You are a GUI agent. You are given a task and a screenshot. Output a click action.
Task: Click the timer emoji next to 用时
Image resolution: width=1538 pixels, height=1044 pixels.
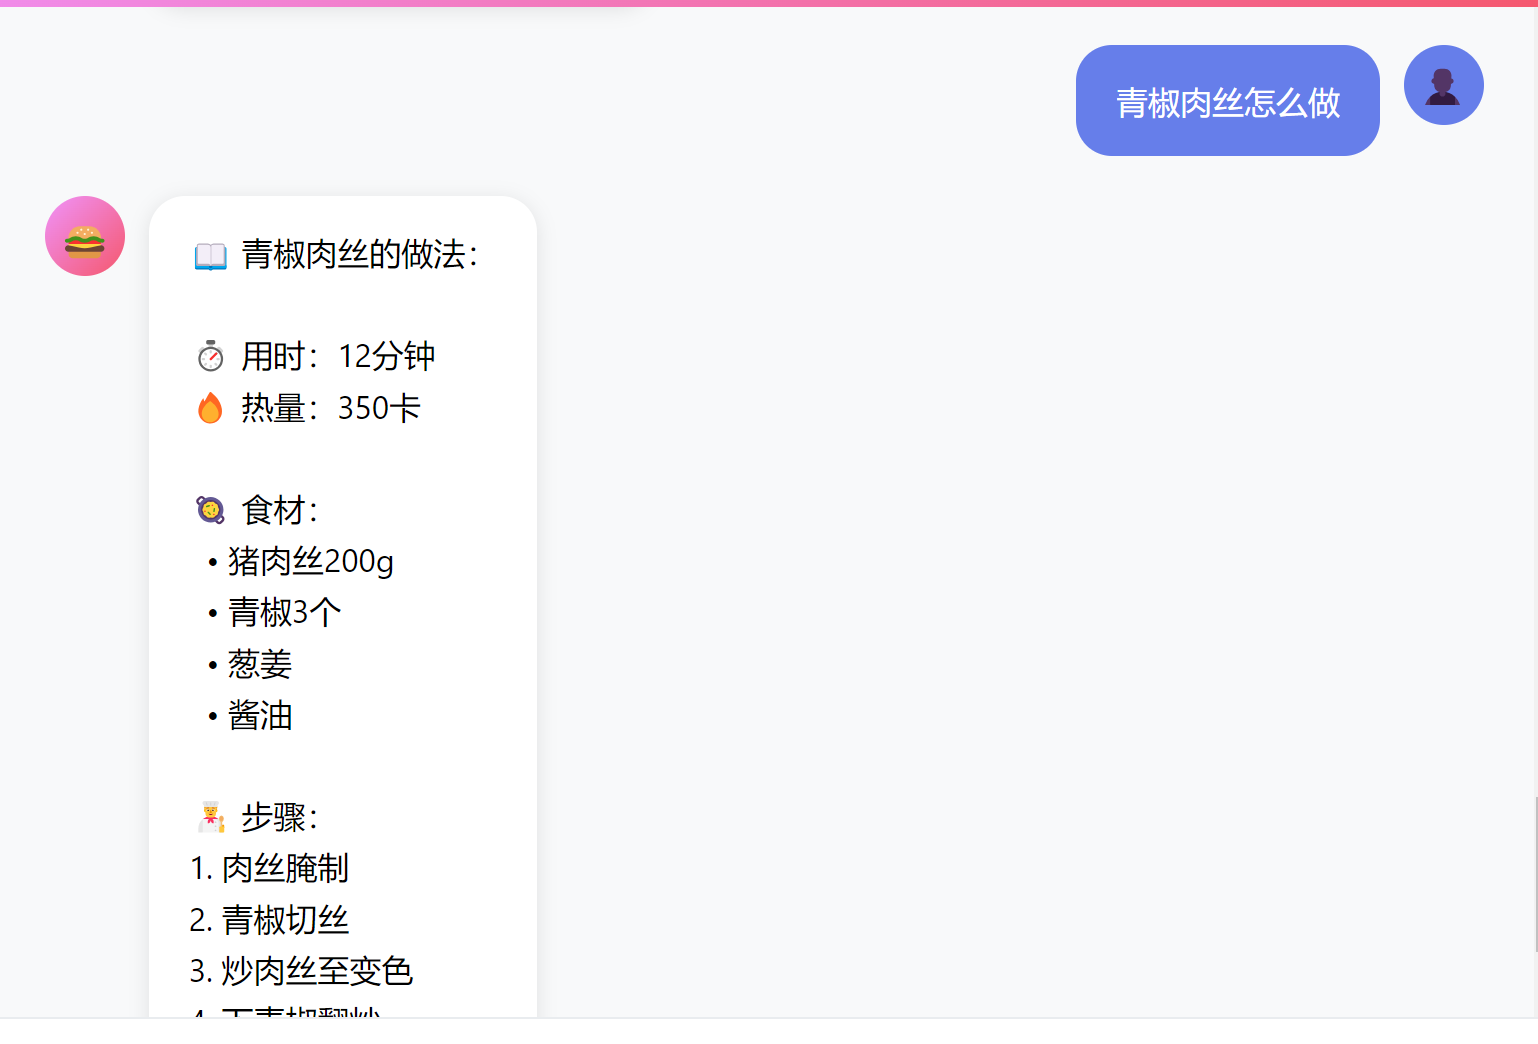click(210, 356)
